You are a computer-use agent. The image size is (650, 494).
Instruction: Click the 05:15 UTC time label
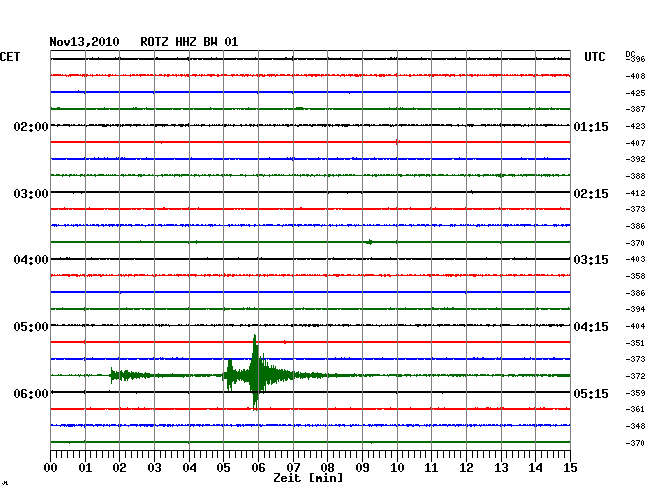point(591,393)
